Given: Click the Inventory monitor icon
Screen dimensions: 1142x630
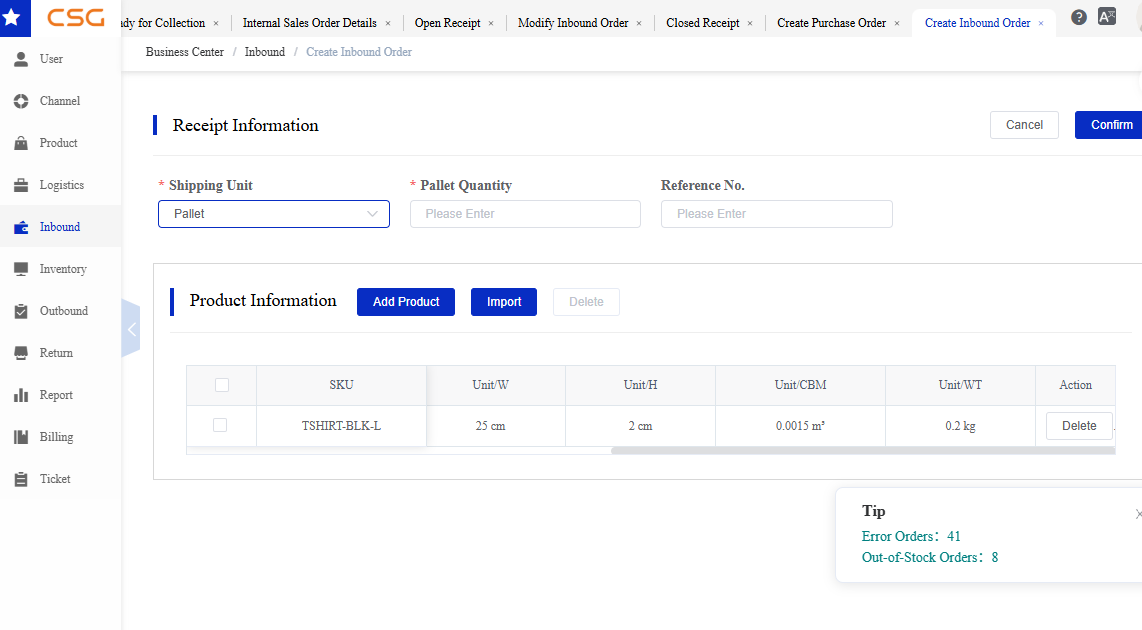Looking at the screenshot, I should point(21,269).
